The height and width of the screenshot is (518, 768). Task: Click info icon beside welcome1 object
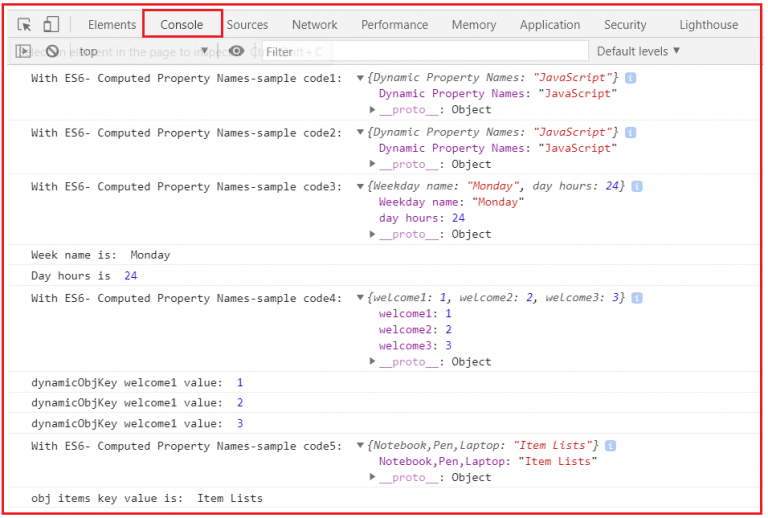pyautogui.click(x=637, y=298)
